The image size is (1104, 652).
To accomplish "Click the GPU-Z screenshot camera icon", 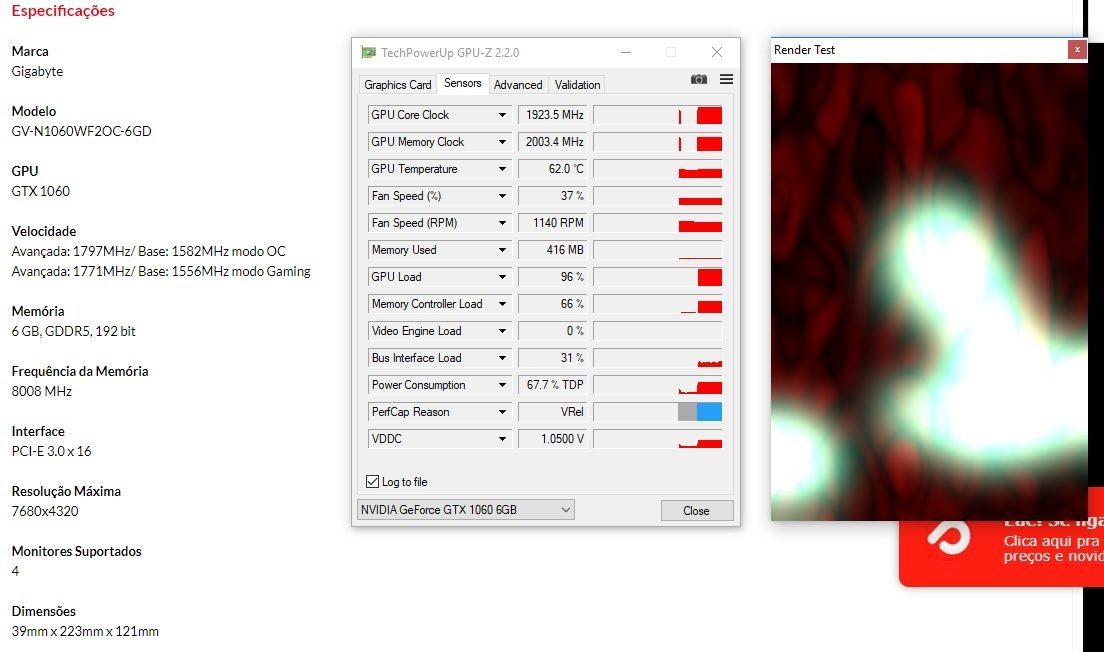I will pyautogui.click(x=698, y=79).
